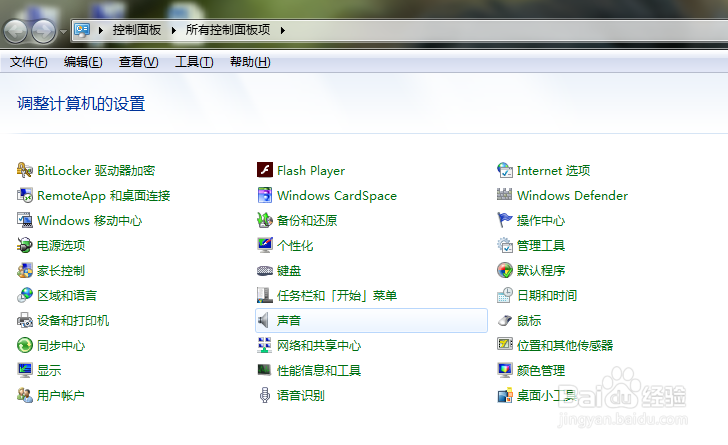This screenshot has width=728, height=445.
Task: Open the 个性化 link text
Action: [x=295, y=245]
